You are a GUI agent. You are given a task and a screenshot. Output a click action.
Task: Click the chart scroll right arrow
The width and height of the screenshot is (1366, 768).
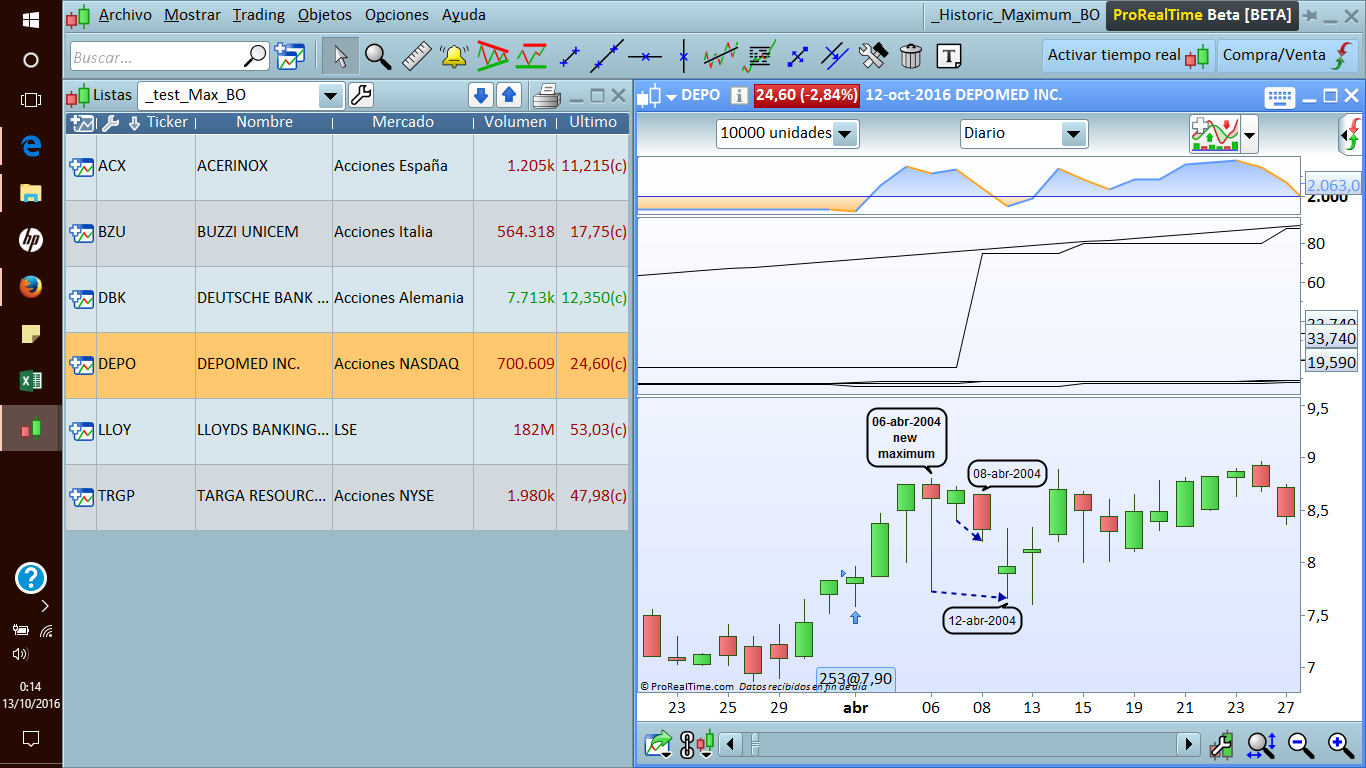pyautogui.click(x=1189, y=744)
